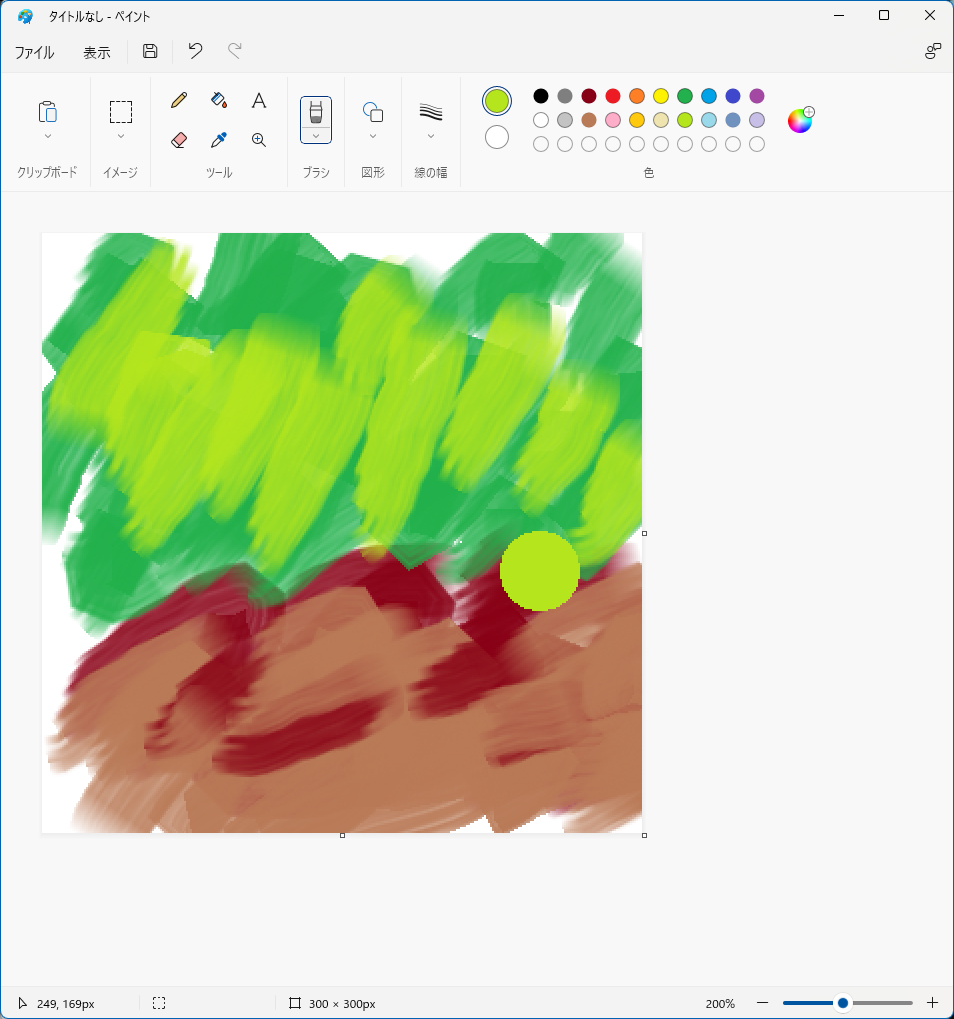954x1019 pixels.
Task: Open the Edit colors wheel
Action: pyautogui.click(x=801, y=120)
